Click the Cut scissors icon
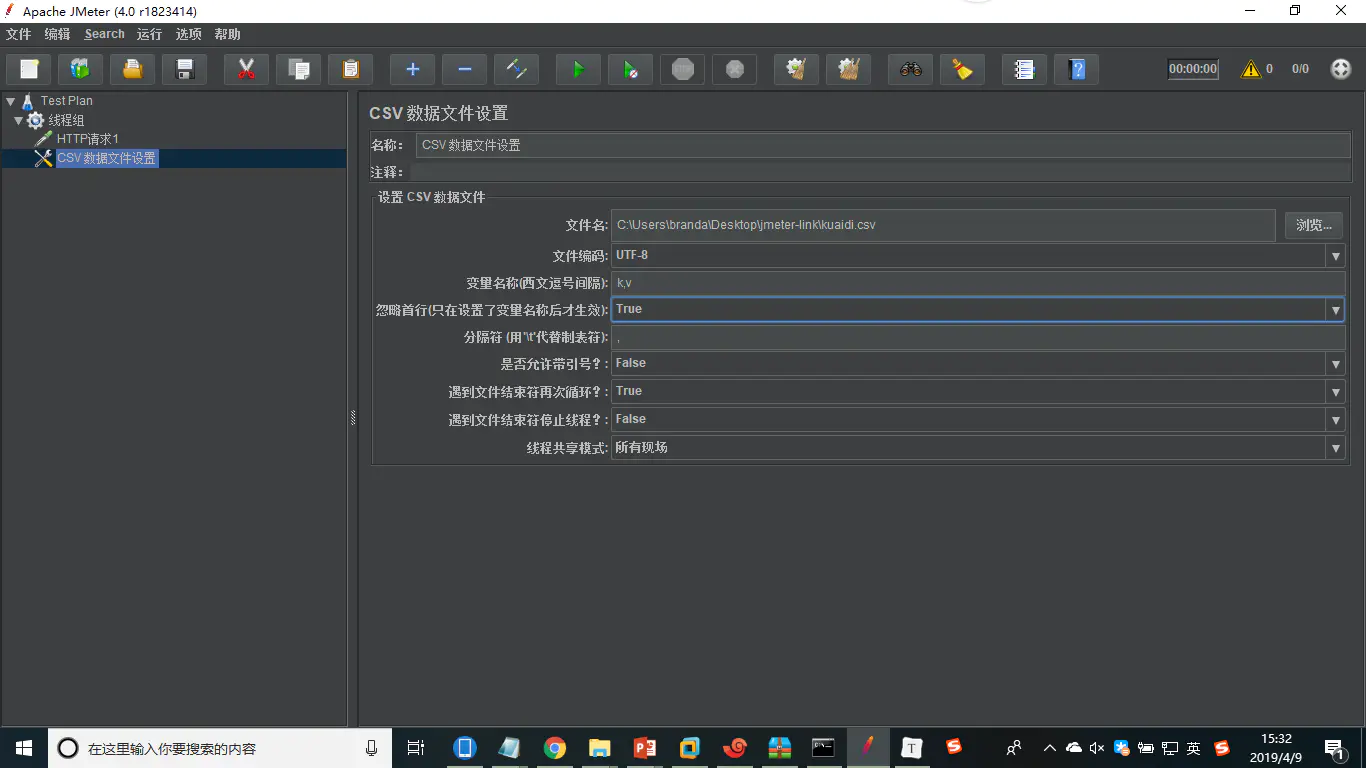 click(x=246, y=69)
